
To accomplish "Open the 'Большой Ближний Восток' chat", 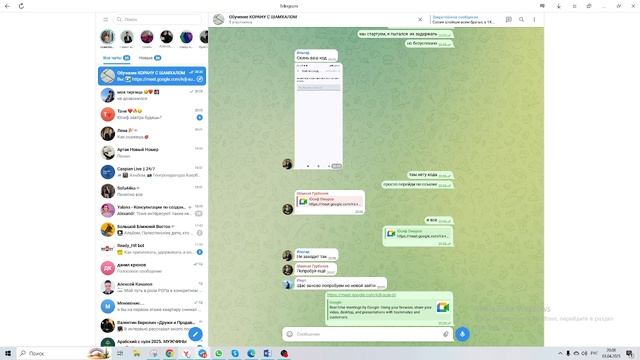I will (x=152, y=229).
